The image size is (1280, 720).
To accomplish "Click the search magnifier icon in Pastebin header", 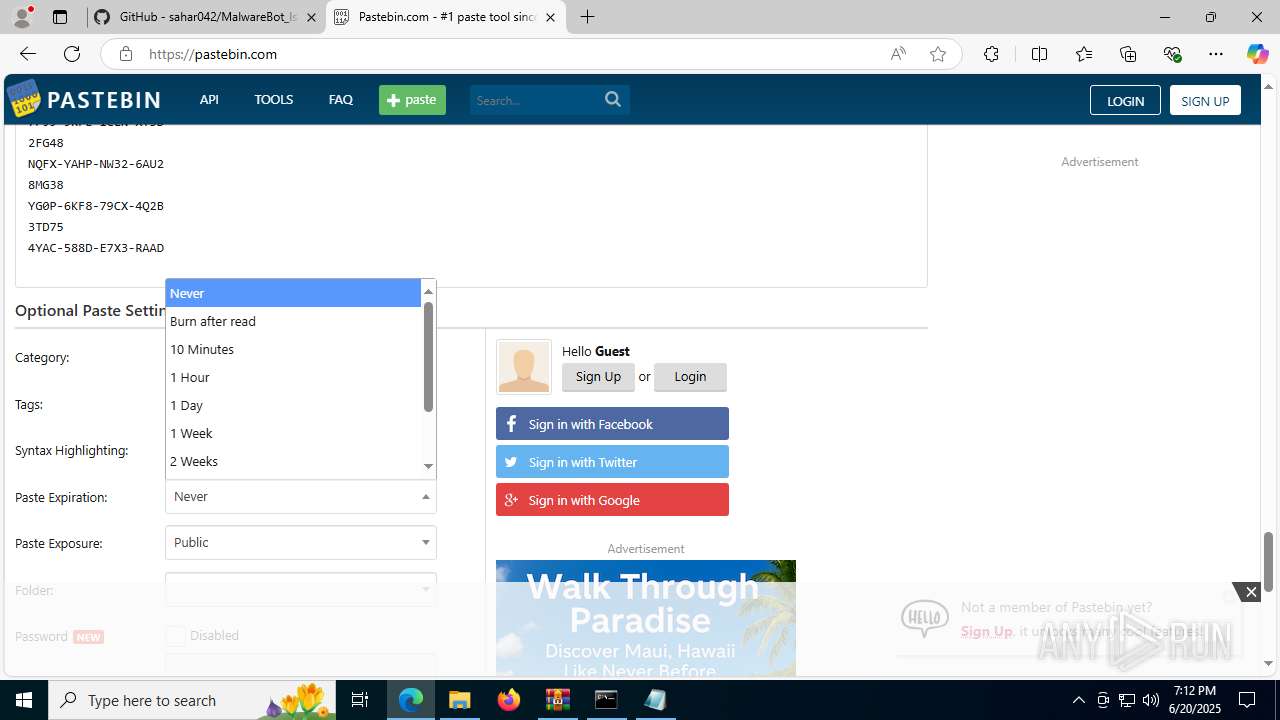I will 613,99.
